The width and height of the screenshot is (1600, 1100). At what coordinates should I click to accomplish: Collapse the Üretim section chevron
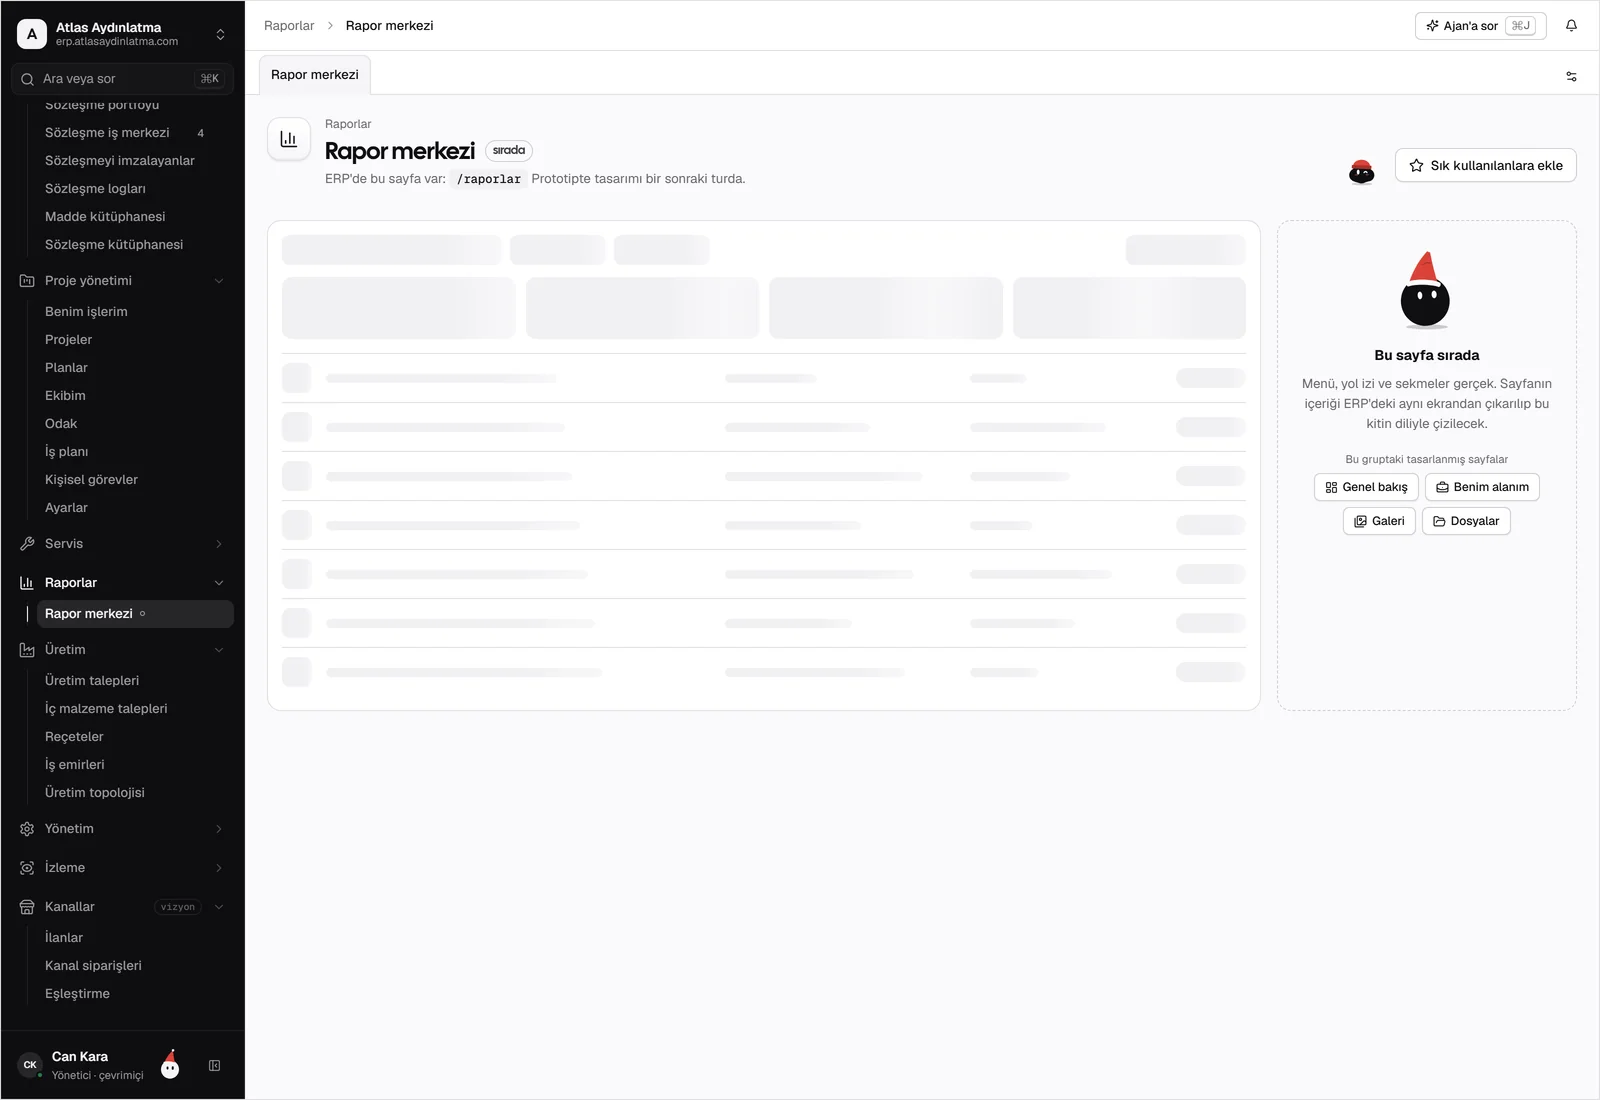(219, 650)
